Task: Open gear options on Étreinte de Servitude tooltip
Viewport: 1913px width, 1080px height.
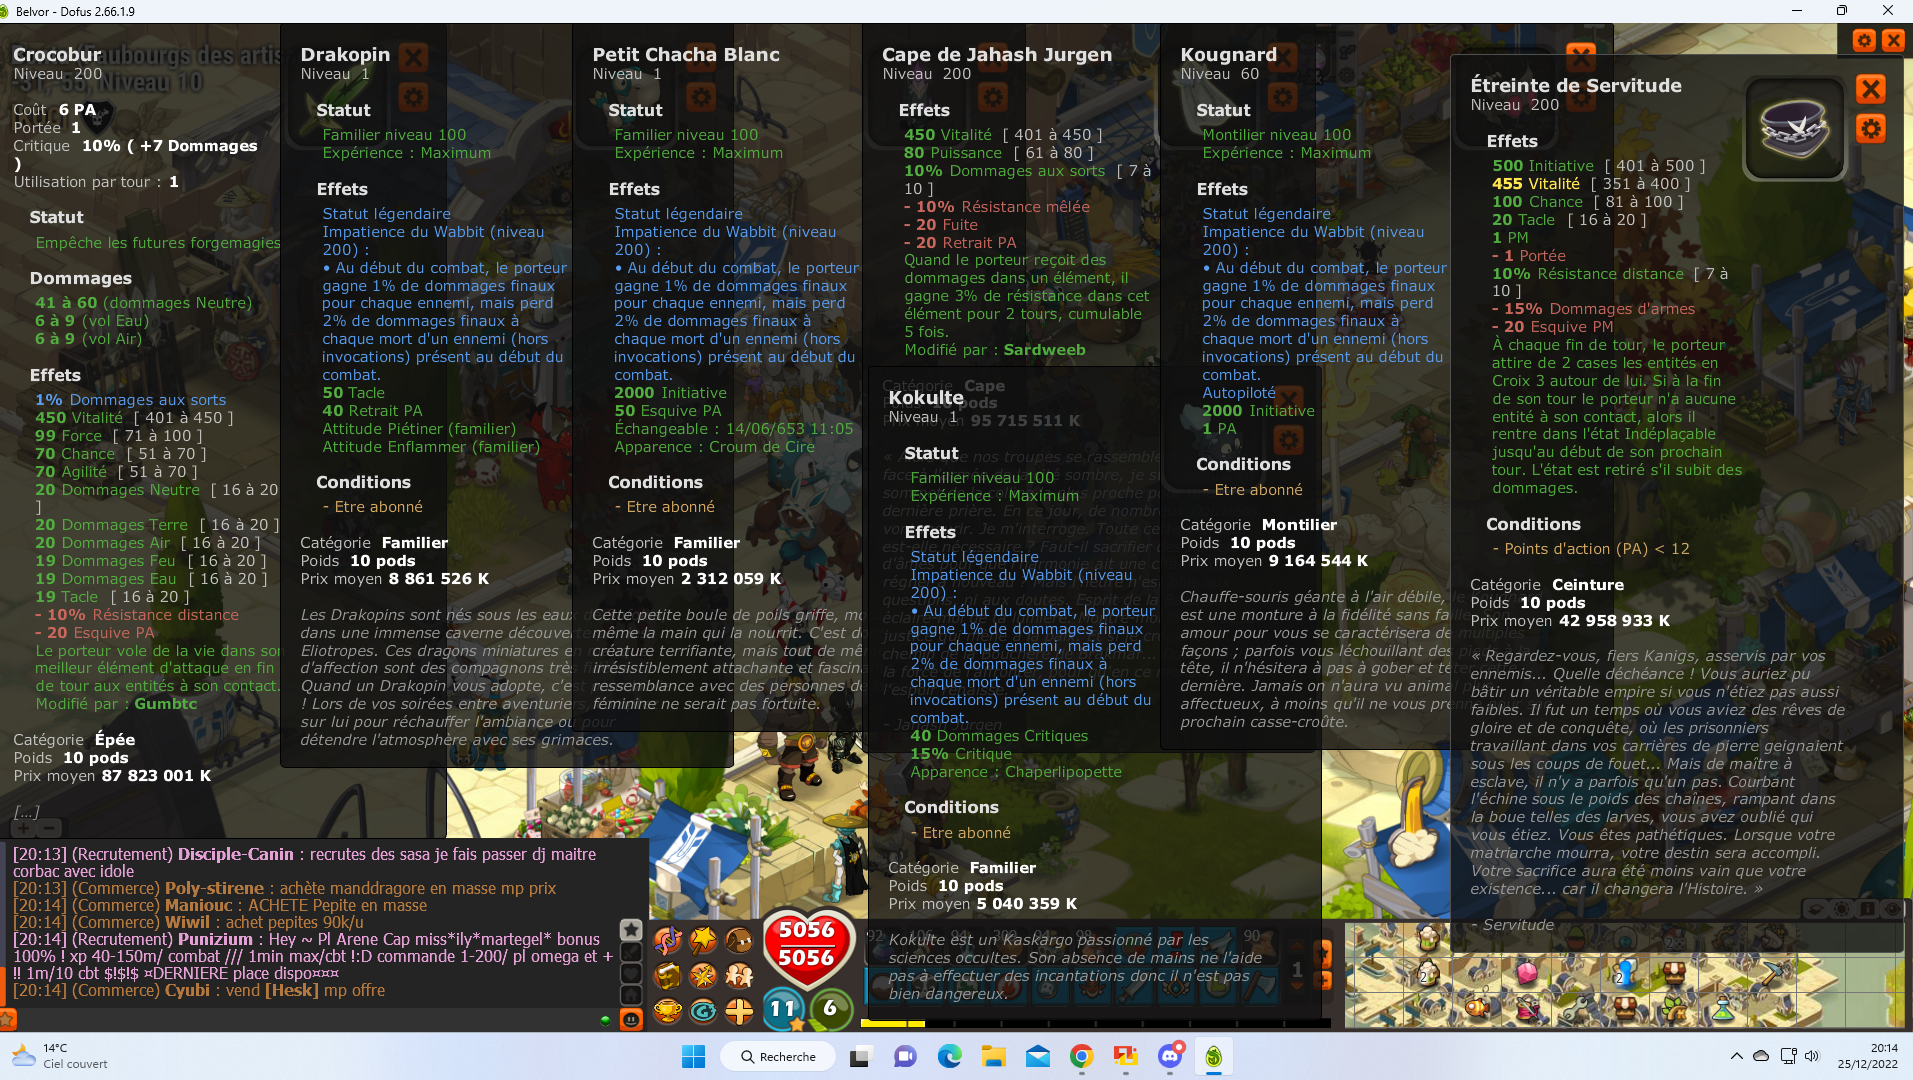Action: (x=1871, y=129)
